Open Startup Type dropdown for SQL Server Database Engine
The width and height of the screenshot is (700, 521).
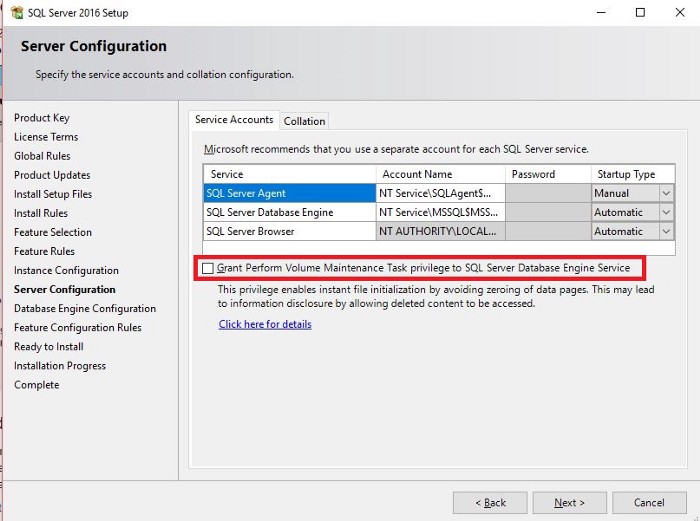click(x=666, y=213)
